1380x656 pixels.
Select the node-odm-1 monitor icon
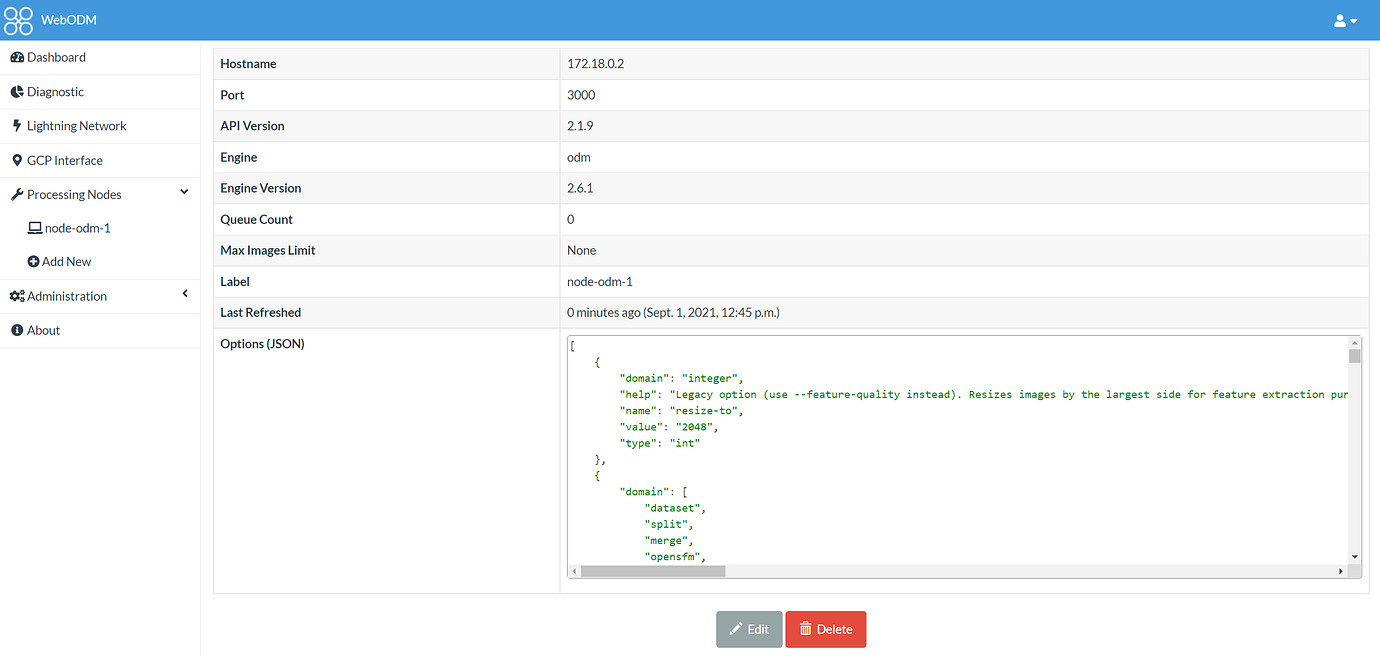tap(37, 227)
